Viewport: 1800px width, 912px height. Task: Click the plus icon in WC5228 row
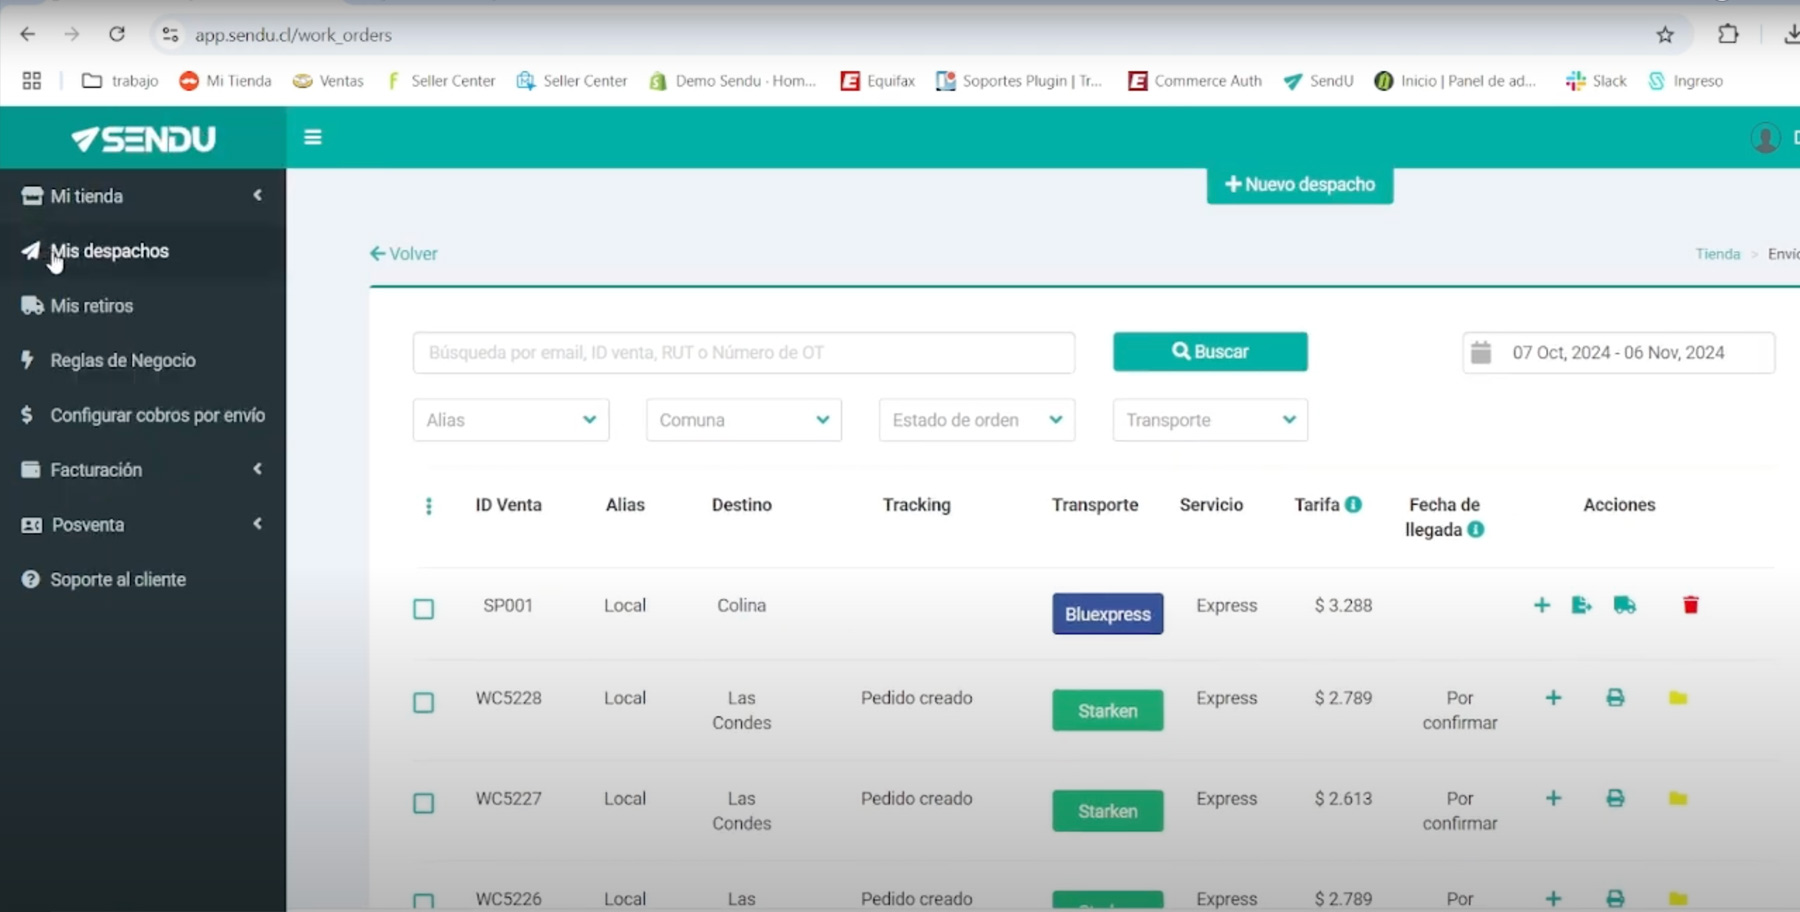pyautogui.click(x=1553, y=698)
